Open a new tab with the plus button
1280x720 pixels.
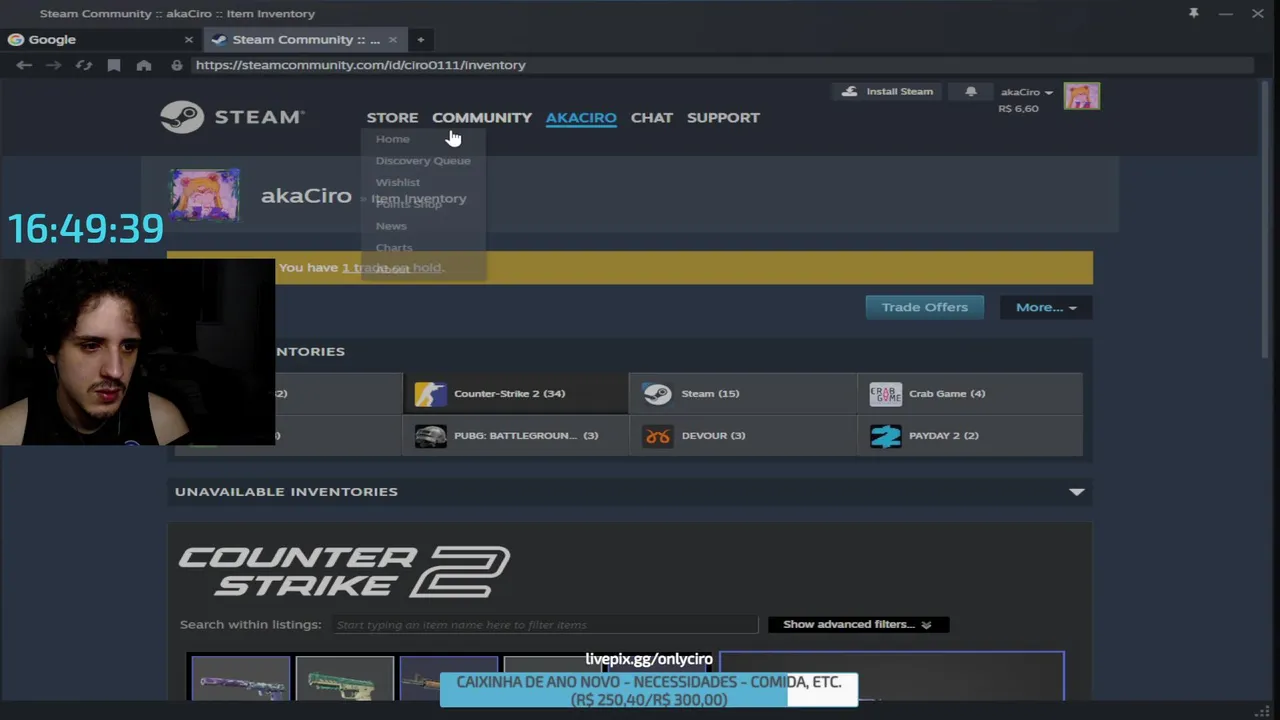point(420,40)
